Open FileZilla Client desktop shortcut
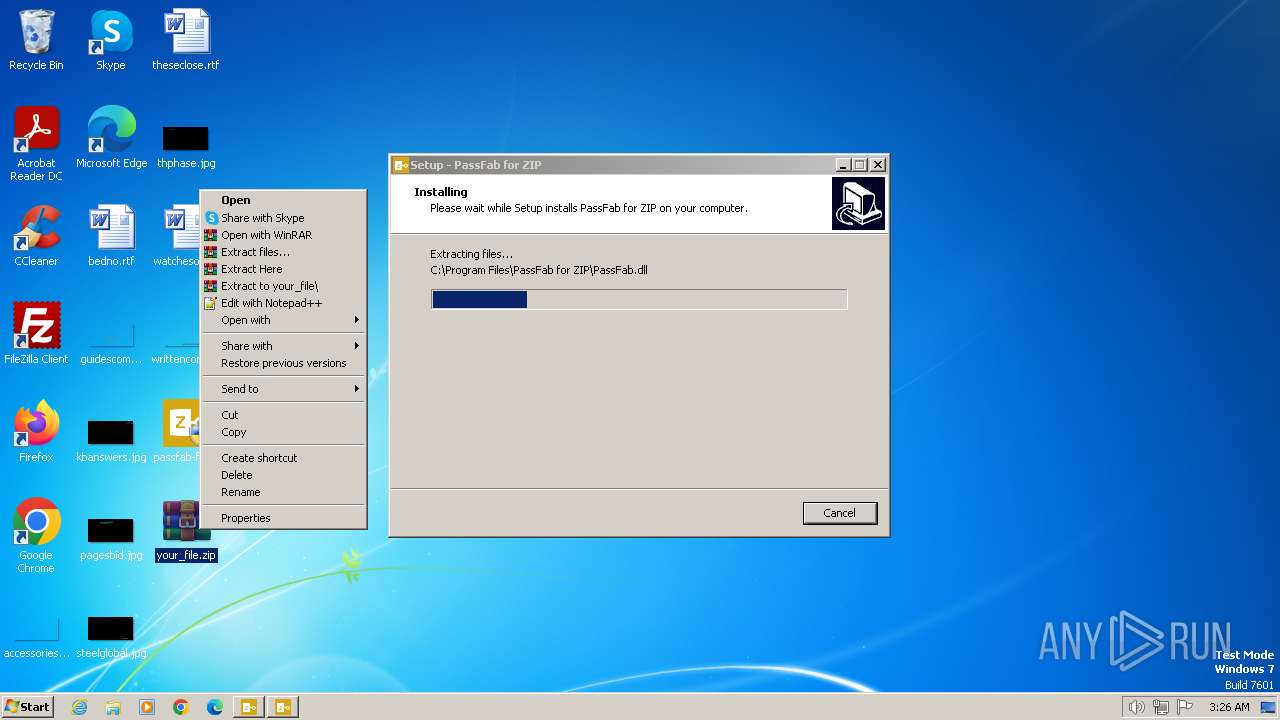 click(x=36, y=334)
